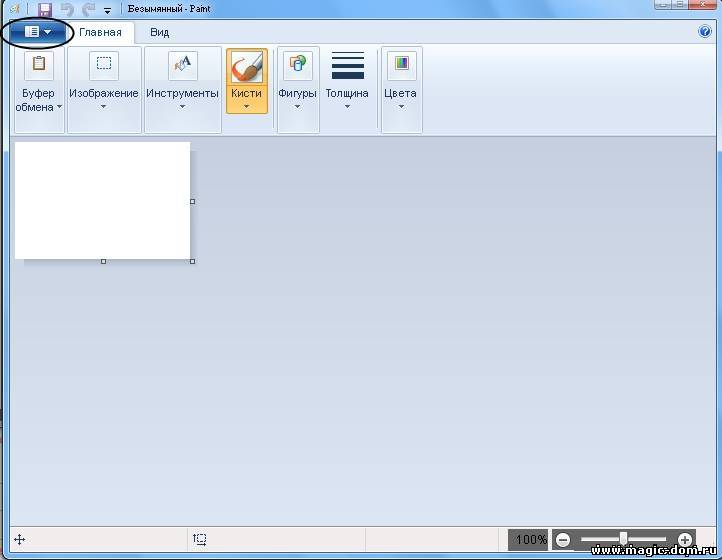The width and height of the screenshot is (722, 560).
Task: Click the zoom out minus button
Action: (x=563, y=540)
